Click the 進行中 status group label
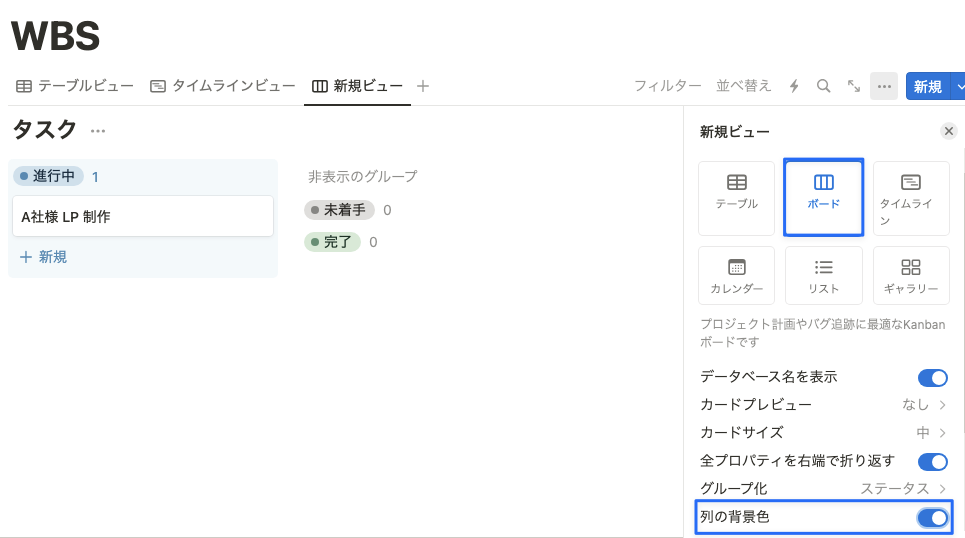The height and width of the screenshot is (538, 965). coord(48,176)
